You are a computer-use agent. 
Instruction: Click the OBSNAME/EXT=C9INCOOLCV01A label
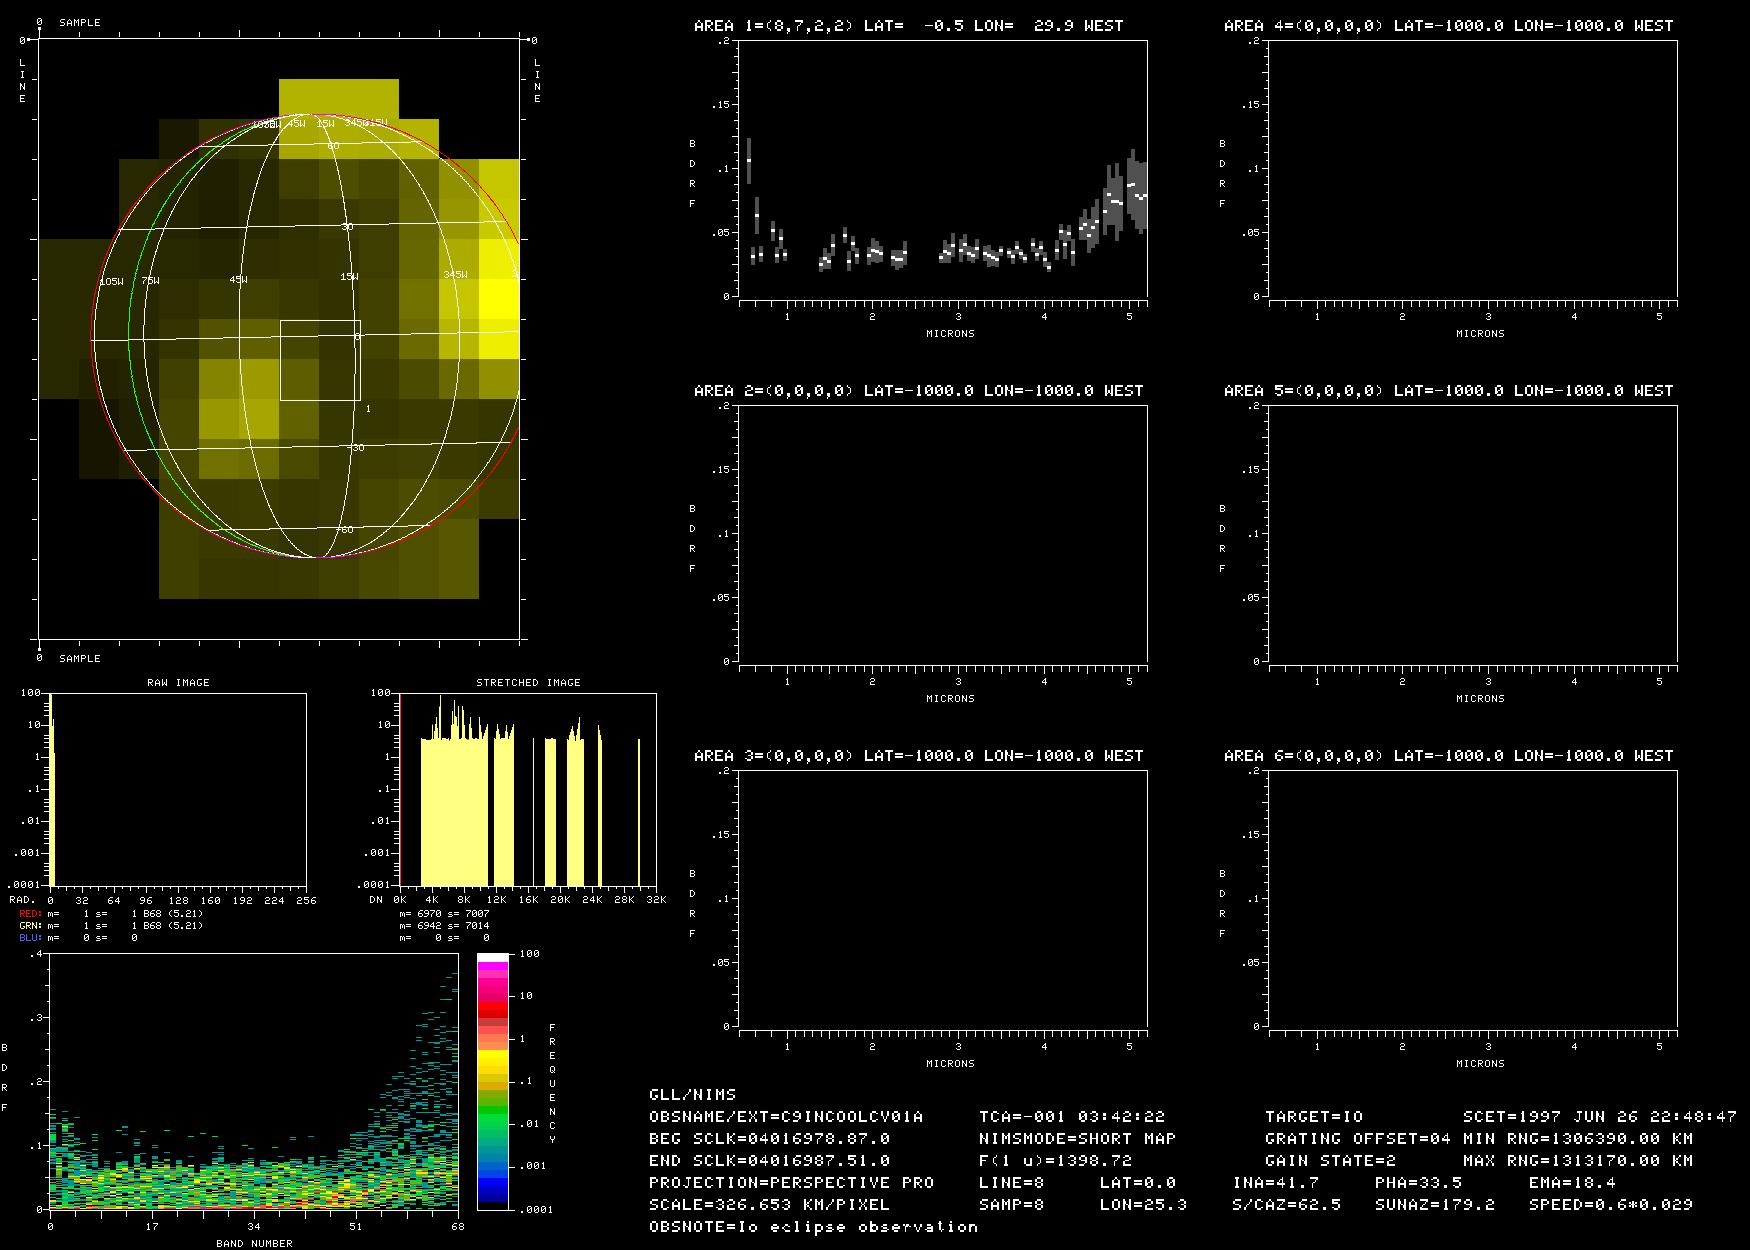(x=786, y=1117)
